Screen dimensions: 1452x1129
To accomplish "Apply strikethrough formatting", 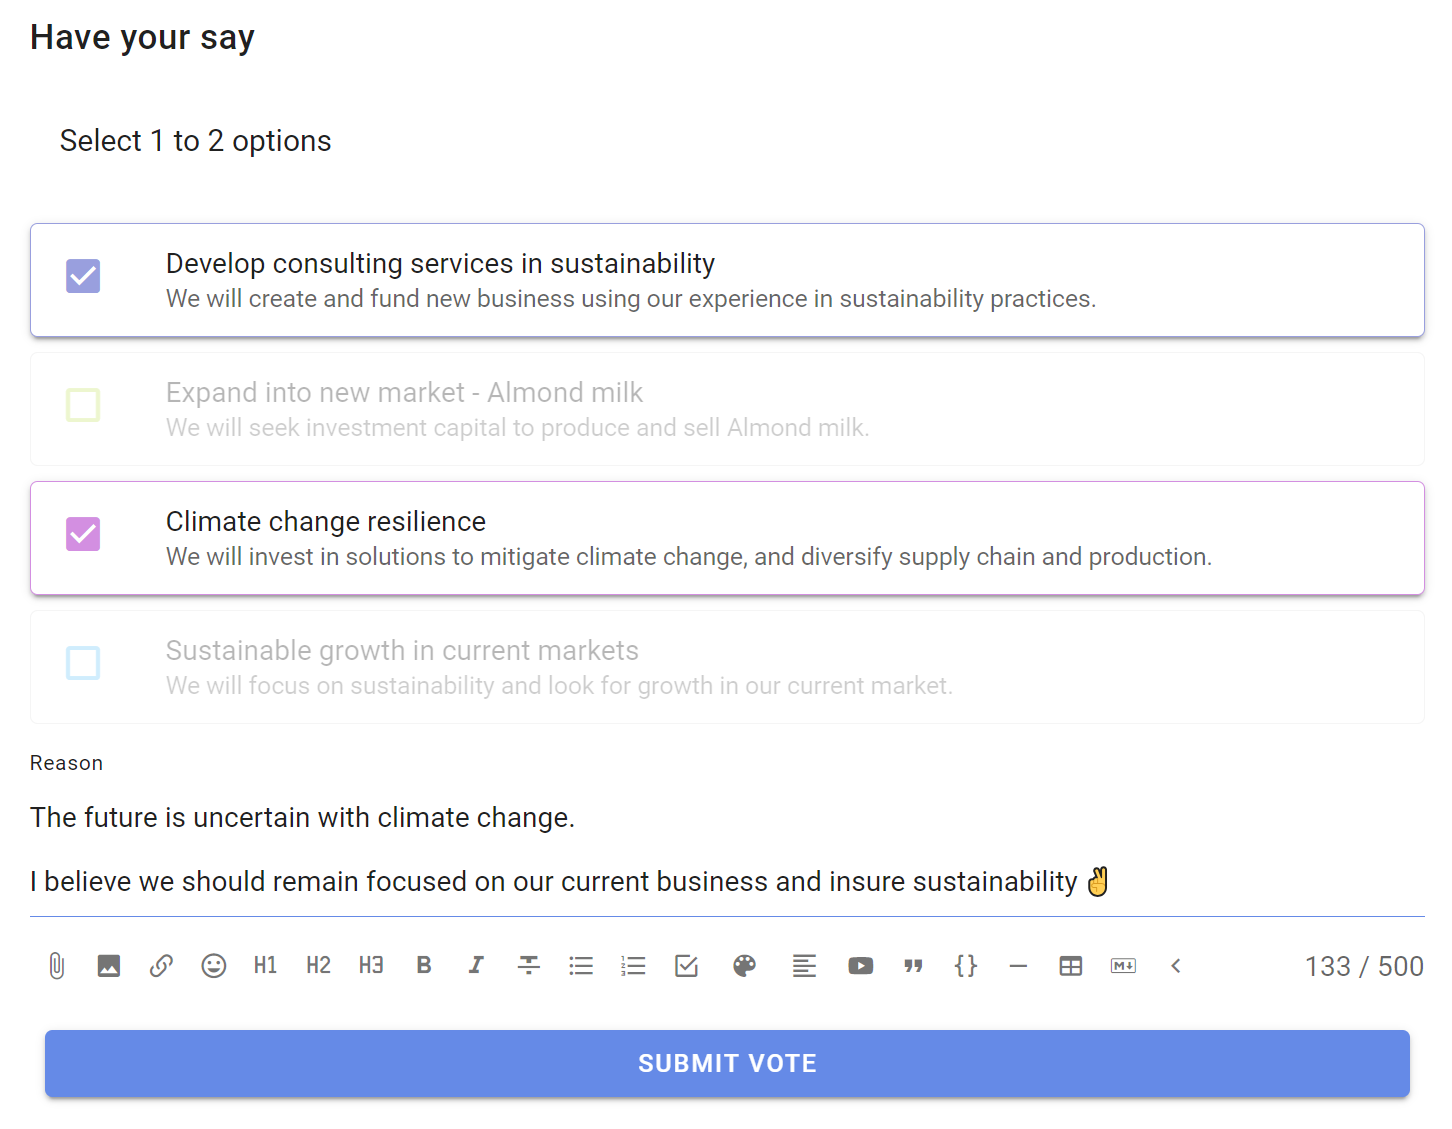I will (x=529, y=966).
